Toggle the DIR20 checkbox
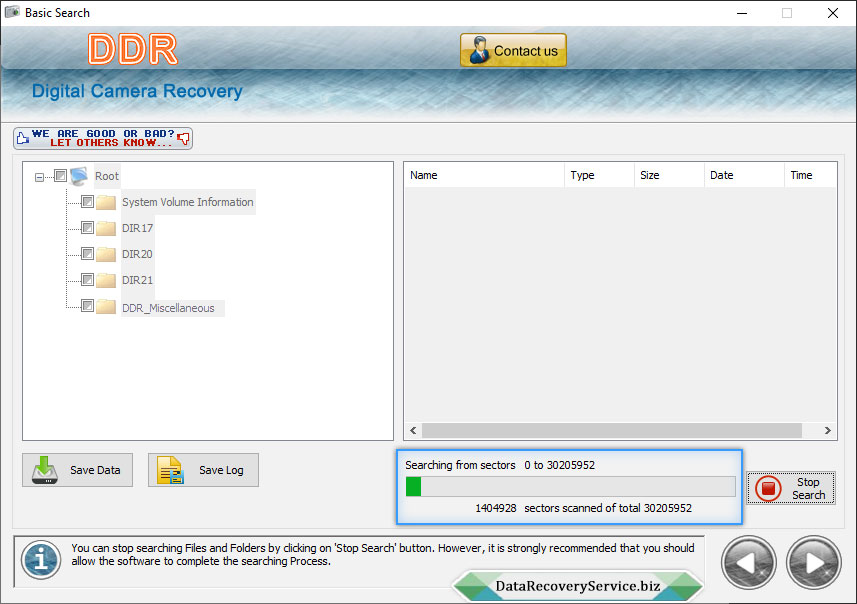This screenshot has height=604, width=857. pyautogui.click(x=87, y=254)
